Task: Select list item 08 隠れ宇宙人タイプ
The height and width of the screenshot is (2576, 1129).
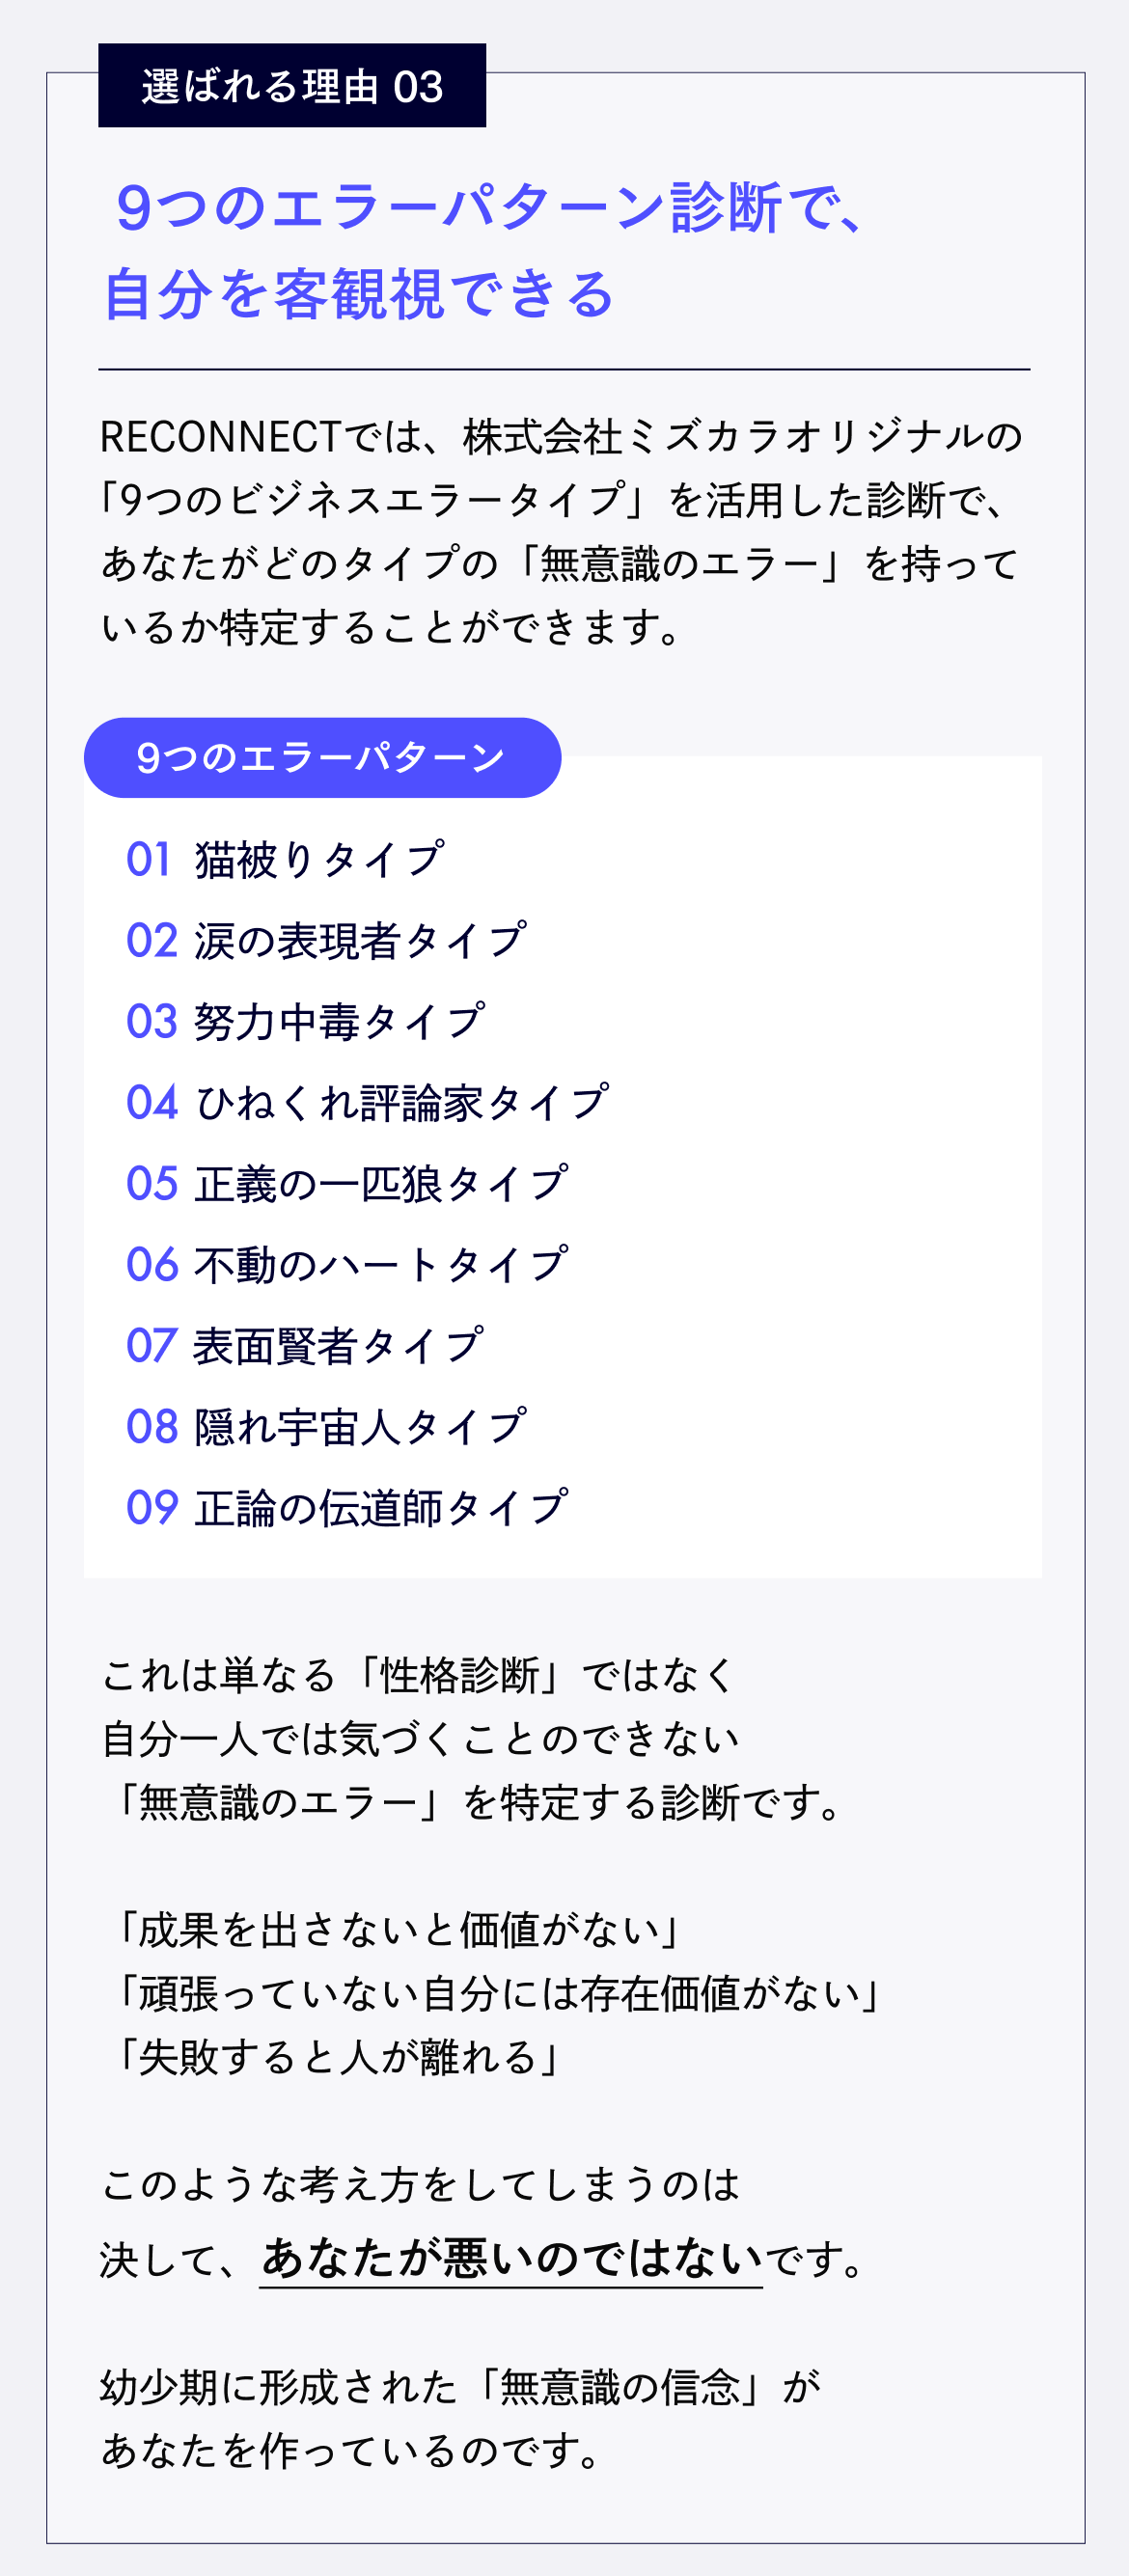Action: tap(326, 1427)
